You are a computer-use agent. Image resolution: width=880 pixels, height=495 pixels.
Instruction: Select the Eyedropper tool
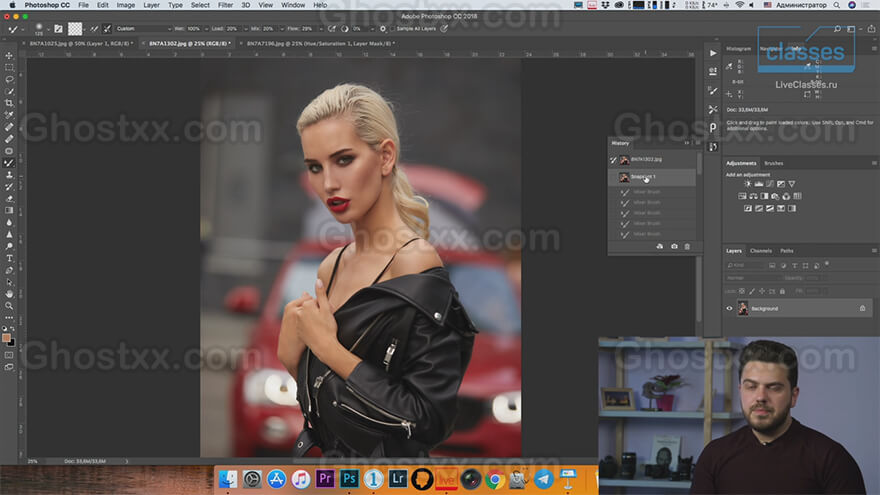point(9,115)
